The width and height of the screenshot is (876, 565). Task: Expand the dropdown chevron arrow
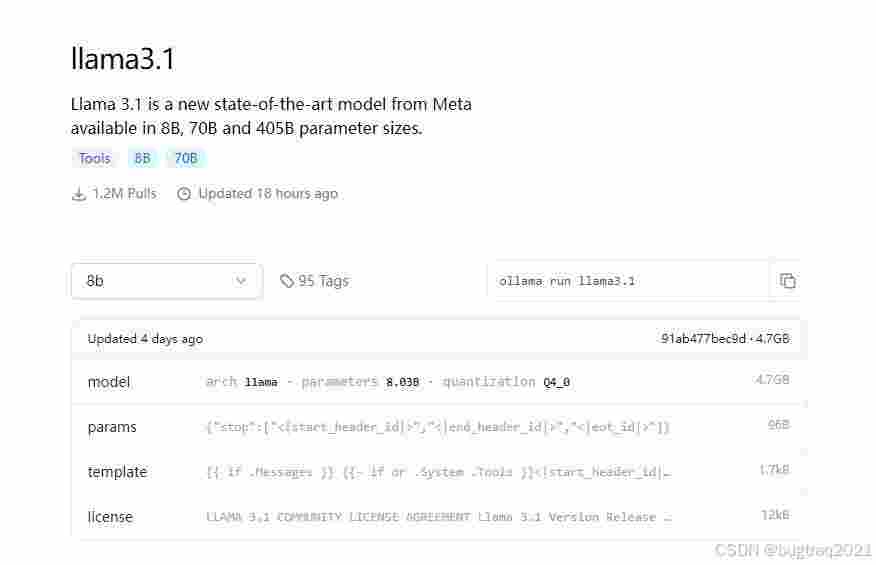point(241,281)
